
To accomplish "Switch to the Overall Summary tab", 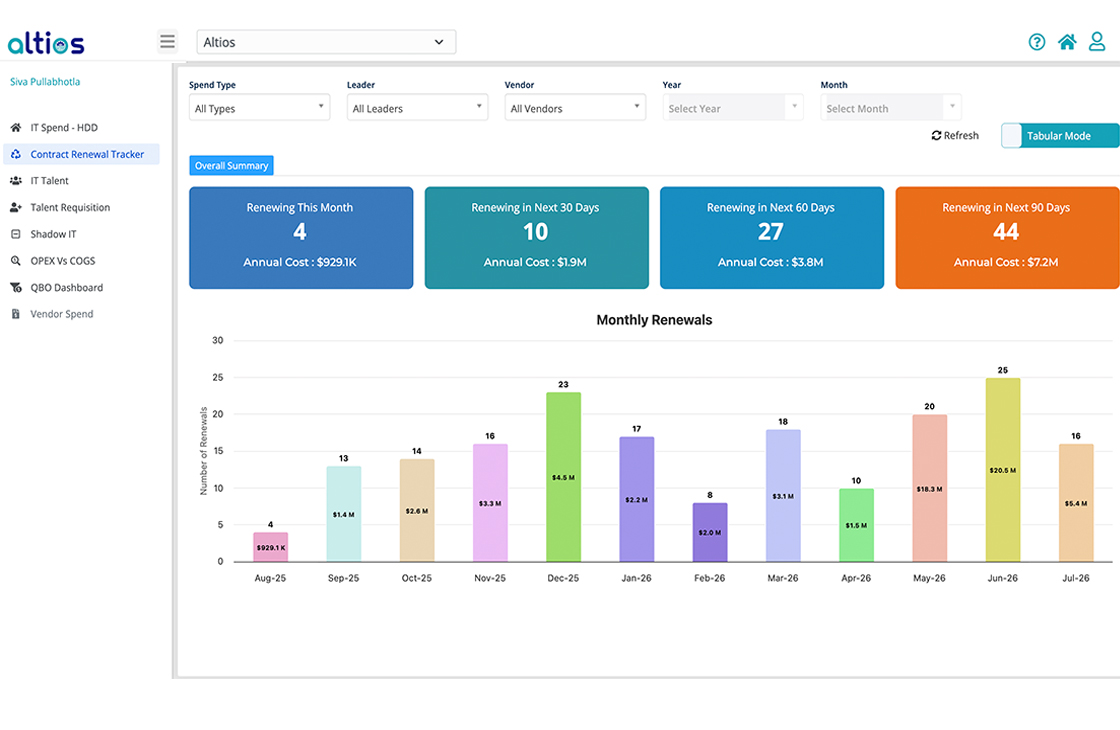I will 231,165.
